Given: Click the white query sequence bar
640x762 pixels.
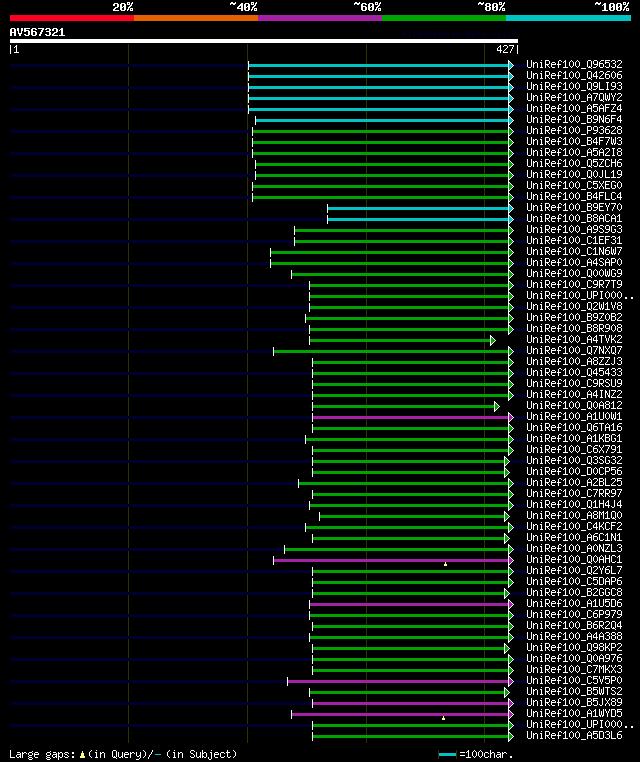Looking at the screenshot, I should click(264, 41).
